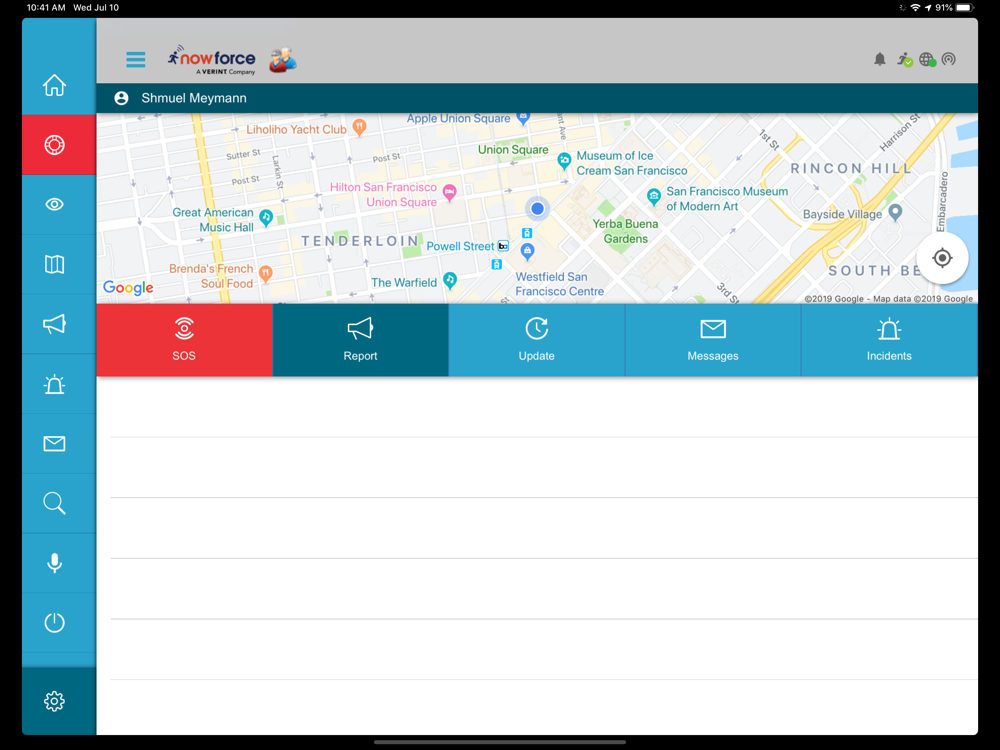Open the folded map sidebar icon
This screenshot has height=750, width=1000.
tap(54, 264)
